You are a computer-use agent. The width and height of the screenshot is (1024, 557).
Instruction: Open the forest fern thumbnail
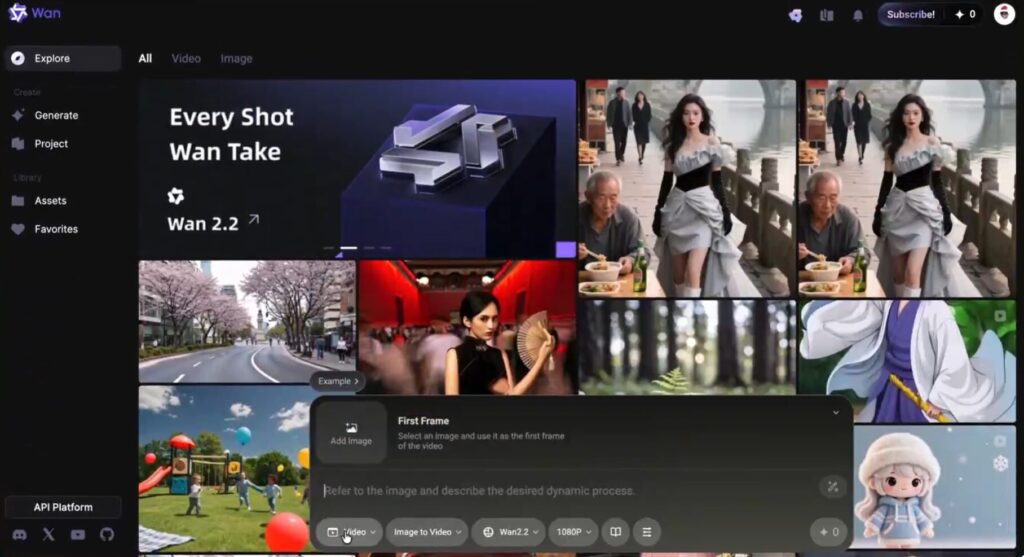[x=687, y=347]
